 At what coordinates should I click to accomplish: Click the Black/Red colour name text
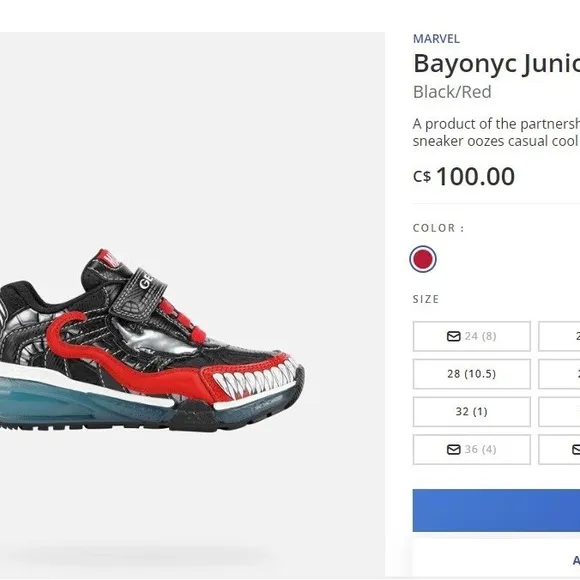pyautogui.click(x=452, y=92)
